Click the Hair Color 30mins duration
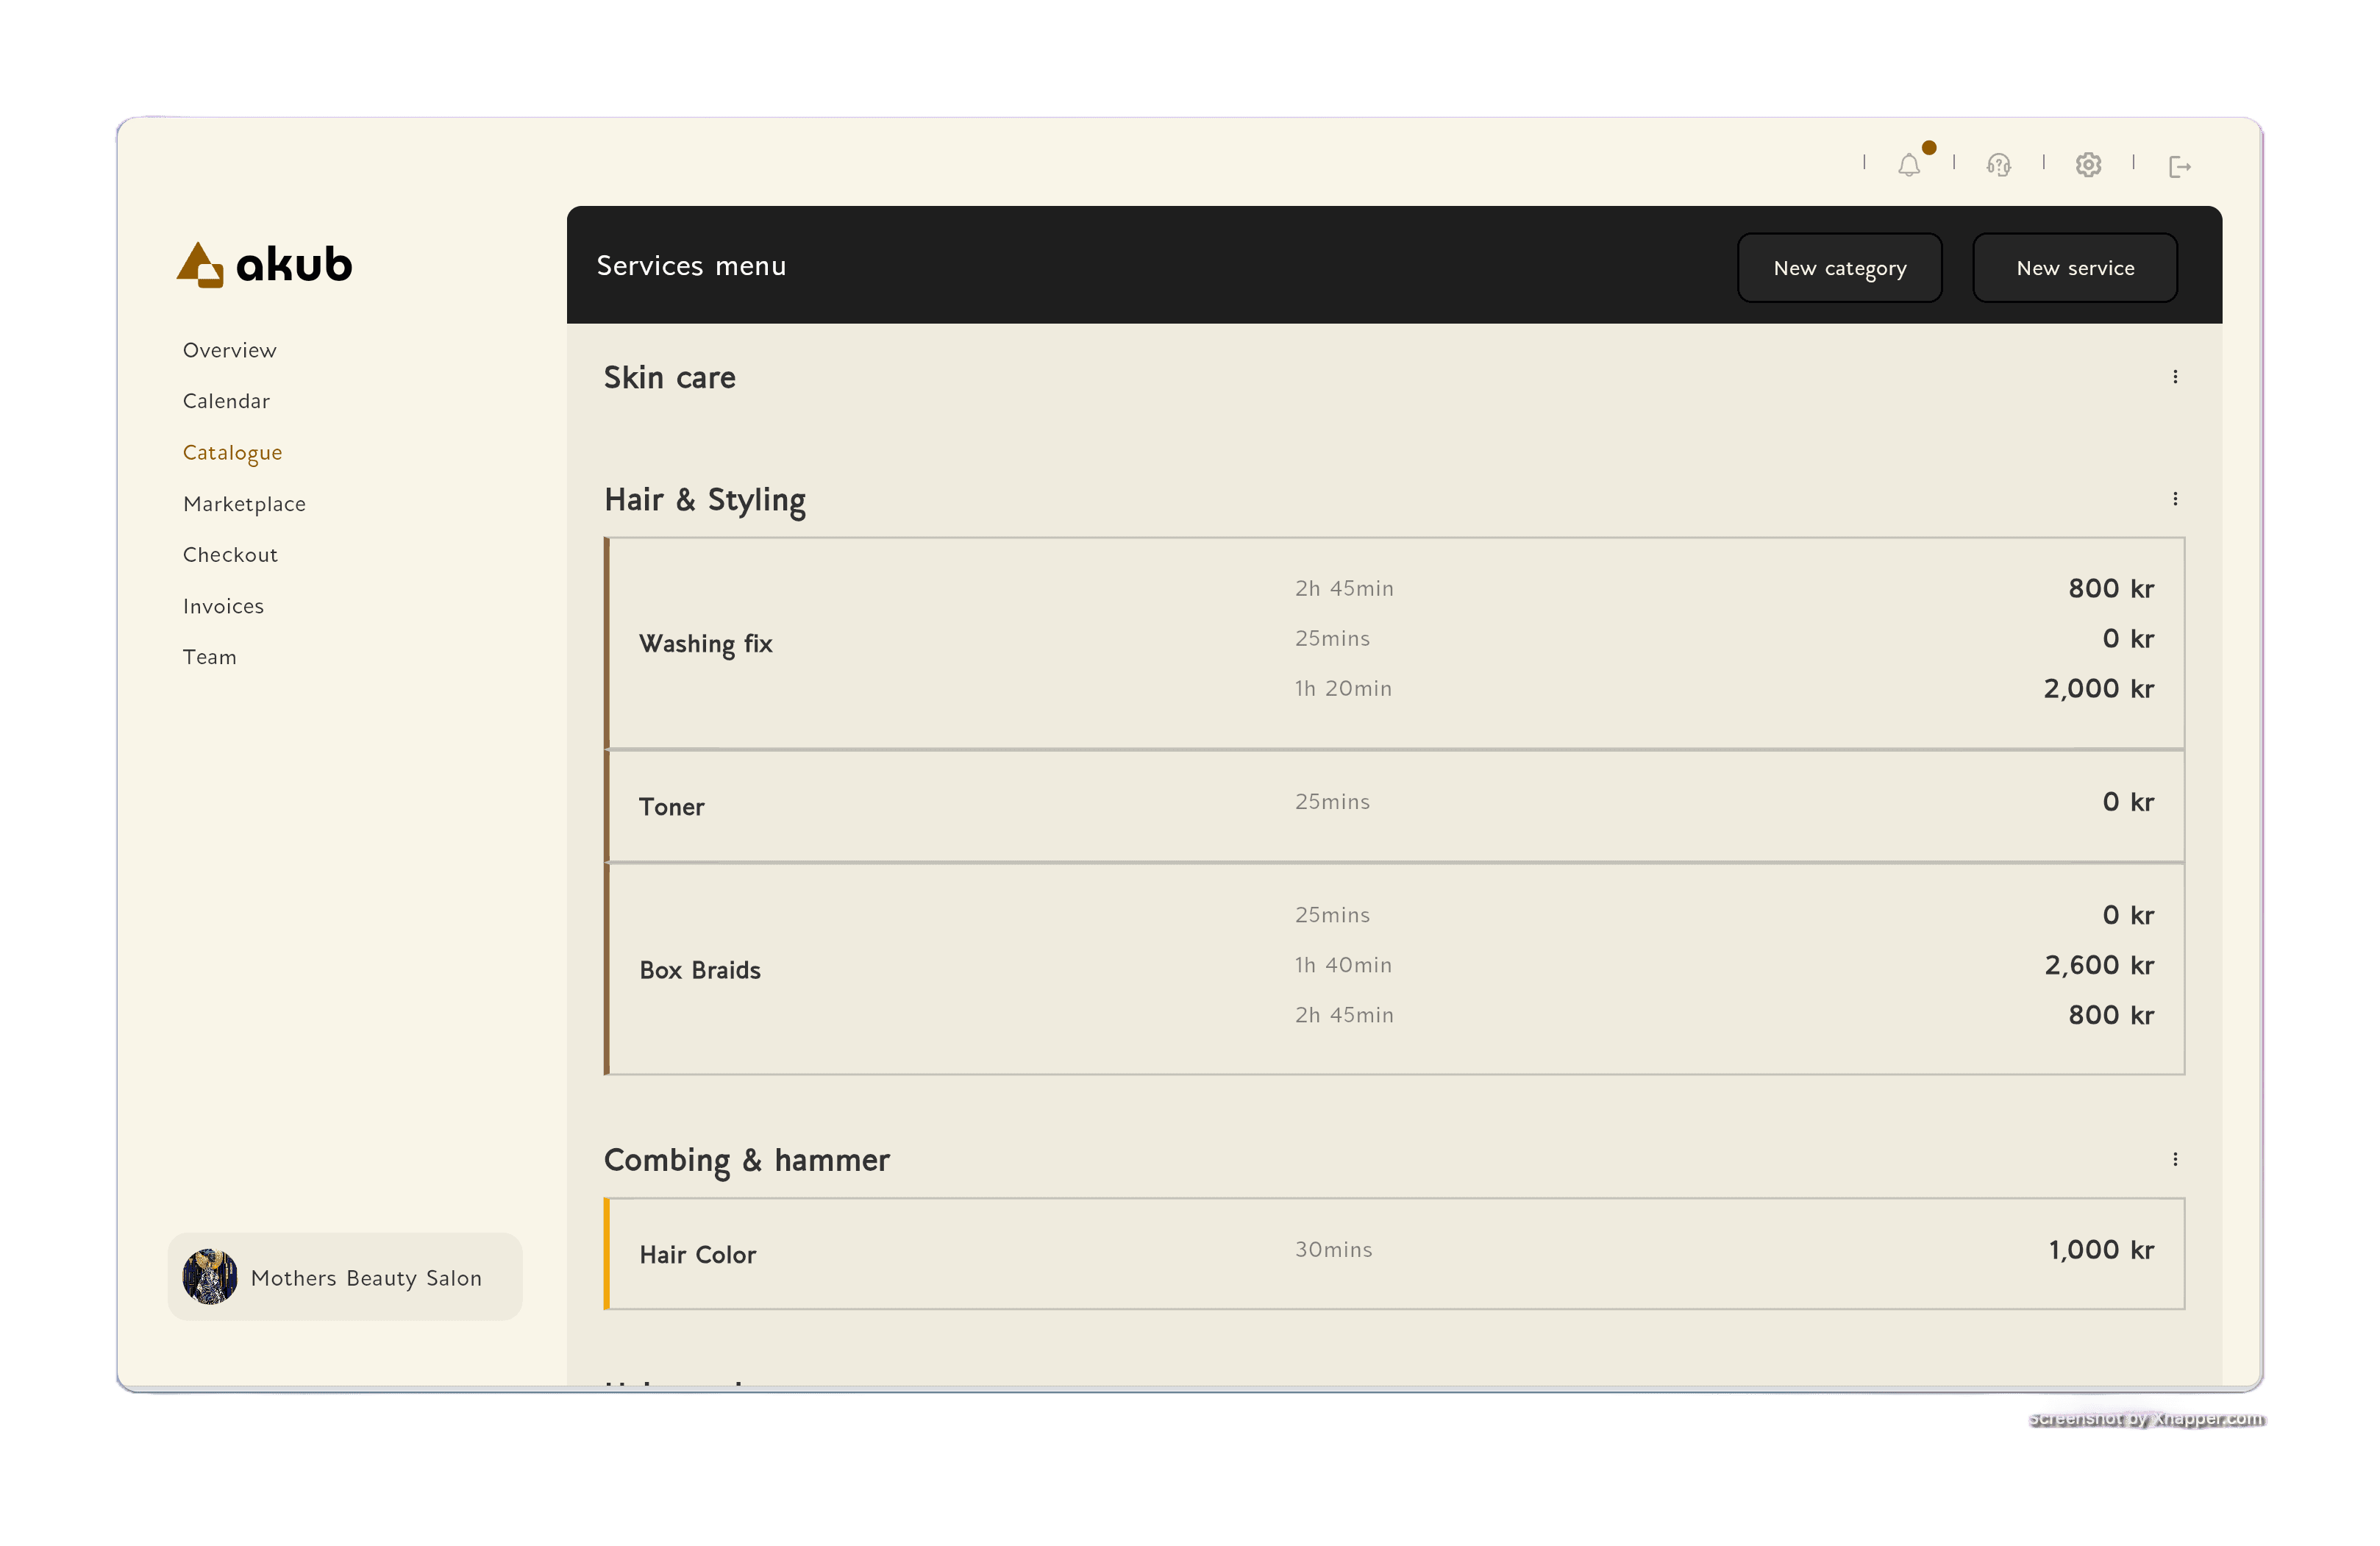2380x1546 pixels. [1333, 1249]
